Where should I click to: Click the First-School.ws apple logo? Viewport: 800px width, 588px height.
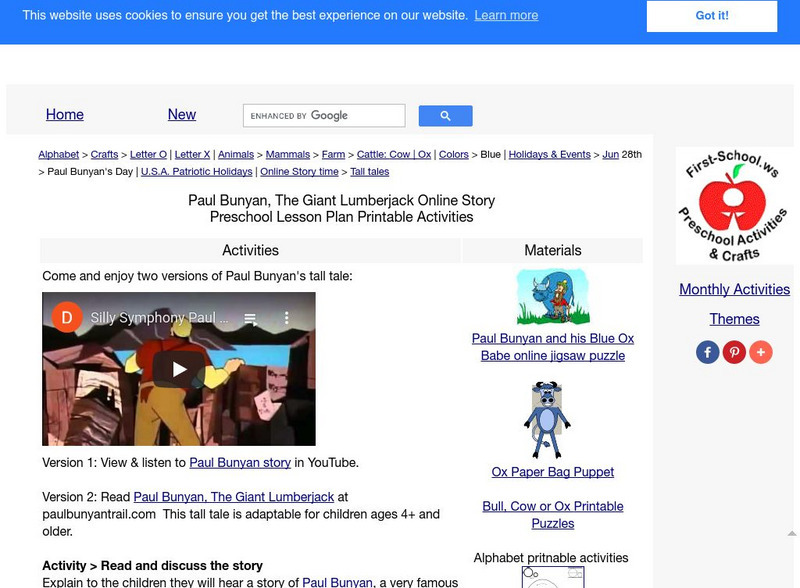pyautogui.click(x=734, y=206)
